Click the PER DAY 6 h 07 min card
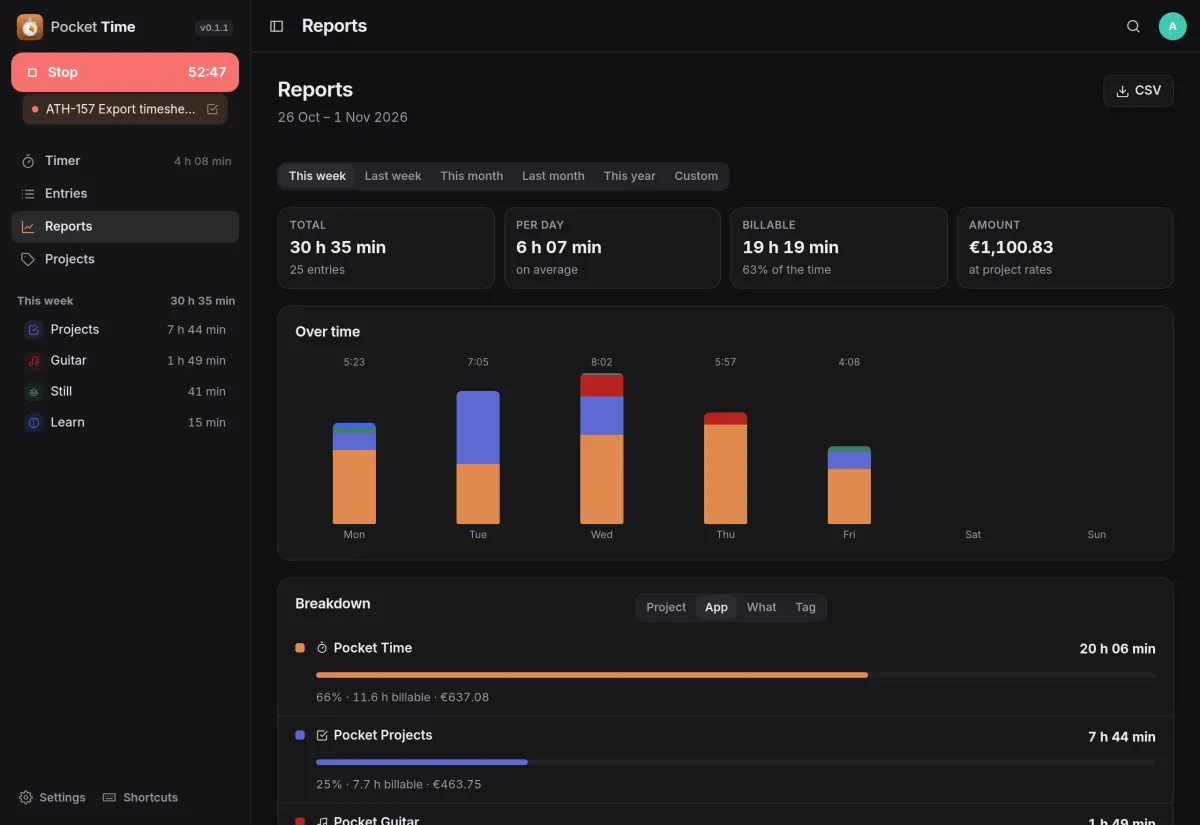The width and height of the screenshot is (1200, 825). pos(612,248)
